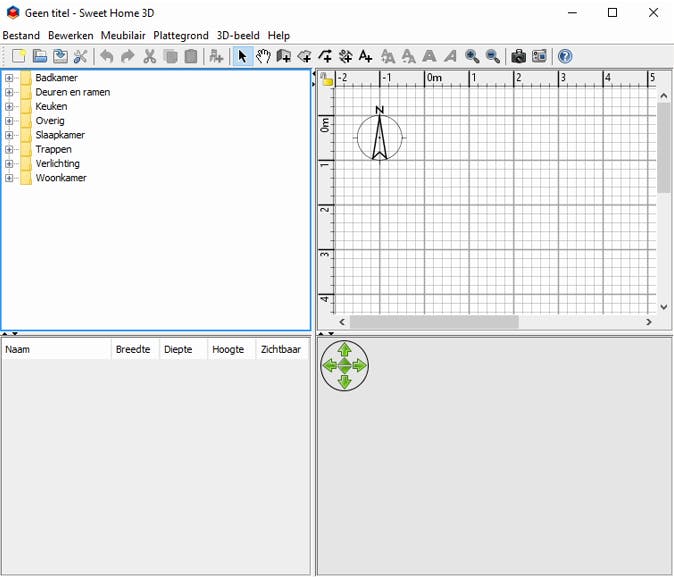Select the Pan hand tool

click(x=263, y=57)
